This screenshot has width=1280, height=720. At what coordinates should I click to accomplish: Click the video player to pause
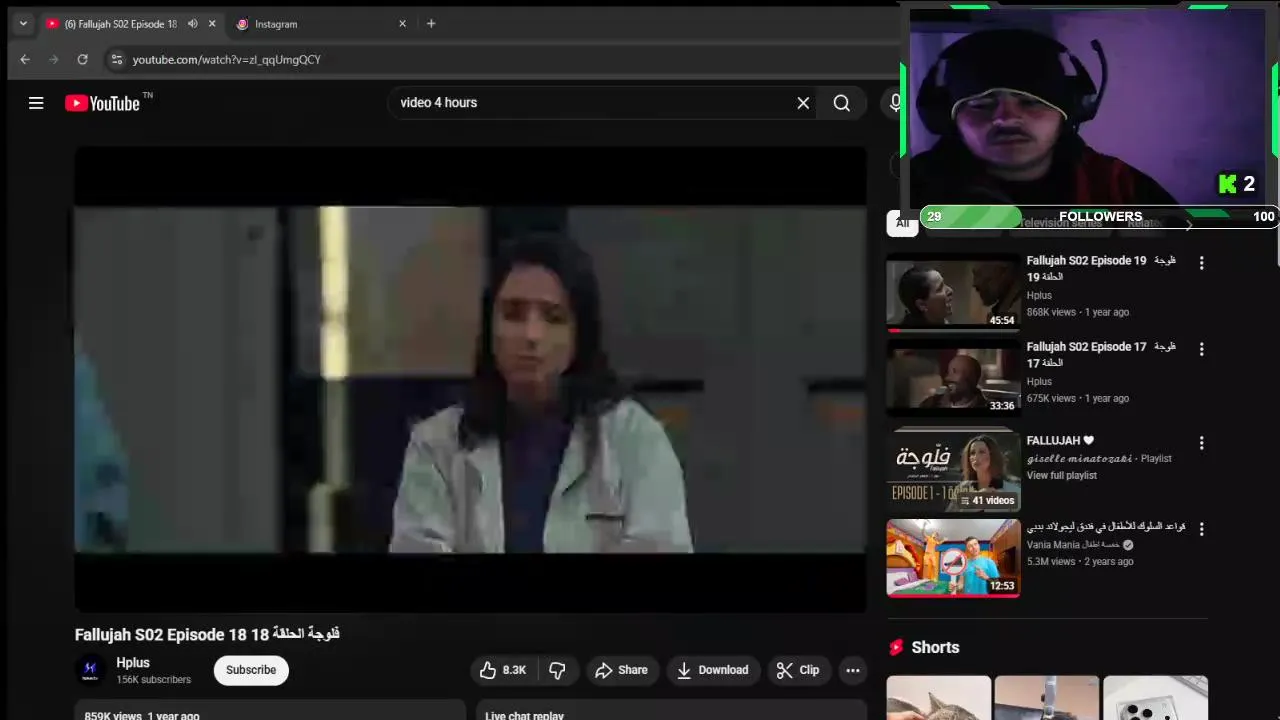click(x=470, y=379)
